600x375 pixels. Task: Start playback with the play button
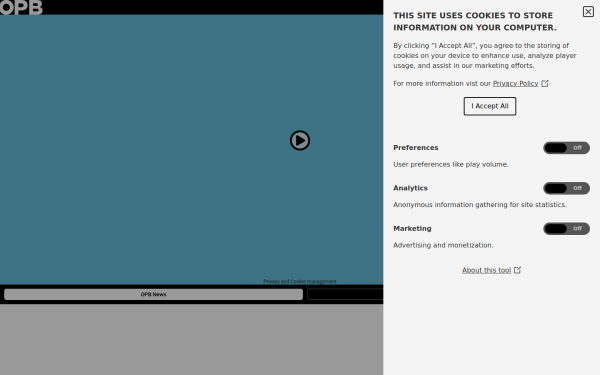pyautogui.click(x=300, y=140)
